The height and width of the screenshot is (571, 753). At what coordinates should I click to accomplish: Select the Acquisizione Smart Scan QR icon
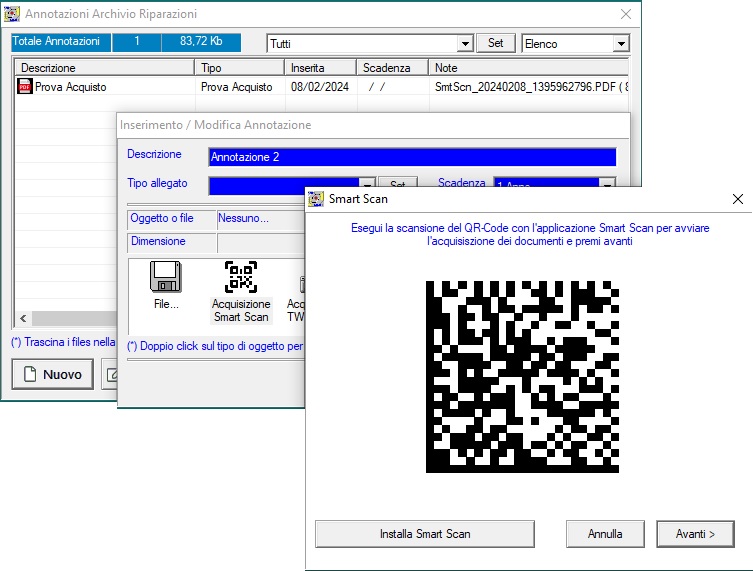(x=241, y=277)
